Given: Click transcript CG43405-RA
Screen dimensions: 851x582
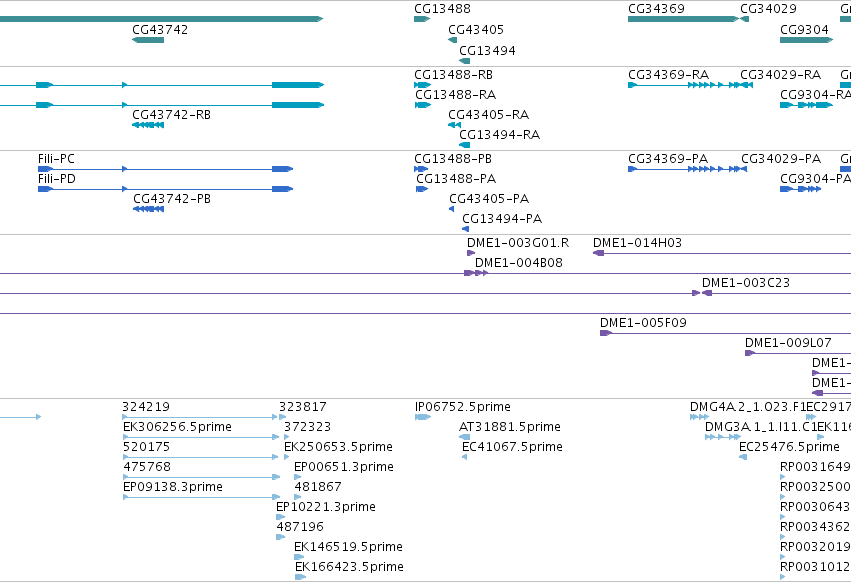Looking at the screenshot, I should (455, 125).
